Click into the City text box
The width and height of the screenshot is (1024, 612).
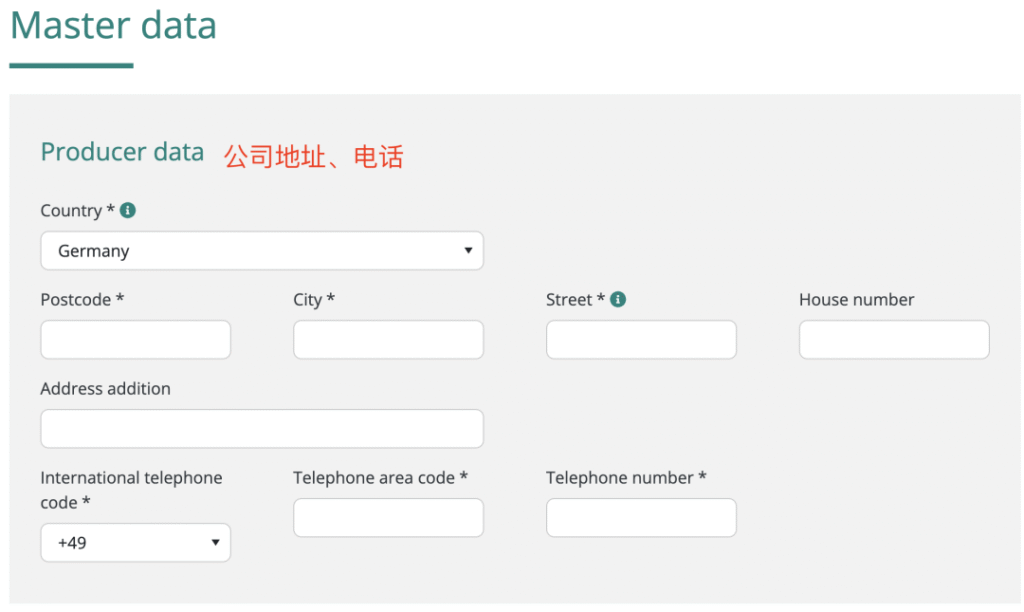(388, 340)
